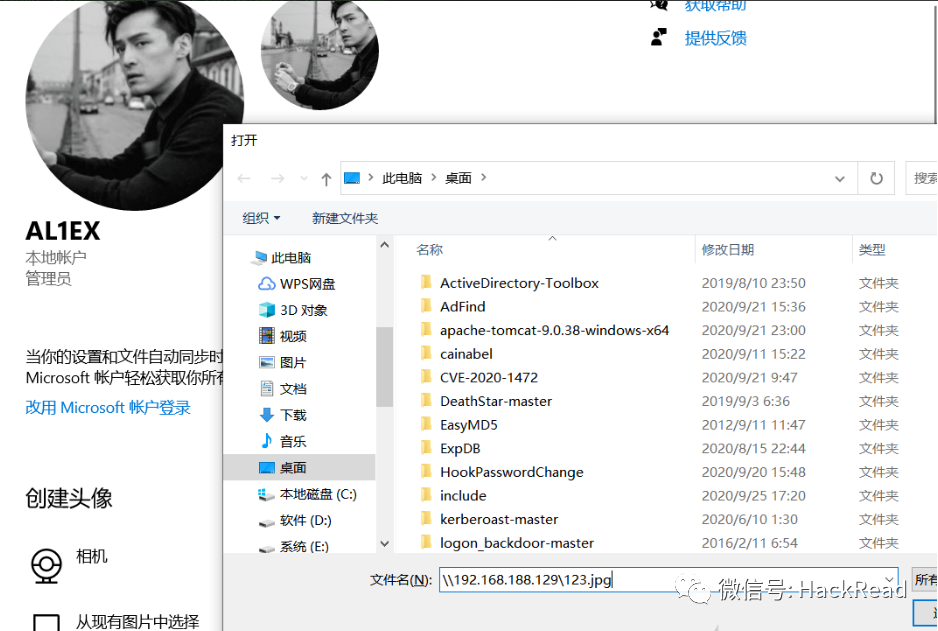Expand the address bar history dropdown
The width and height of the screenshot is (938, 631).
[840, 178]
